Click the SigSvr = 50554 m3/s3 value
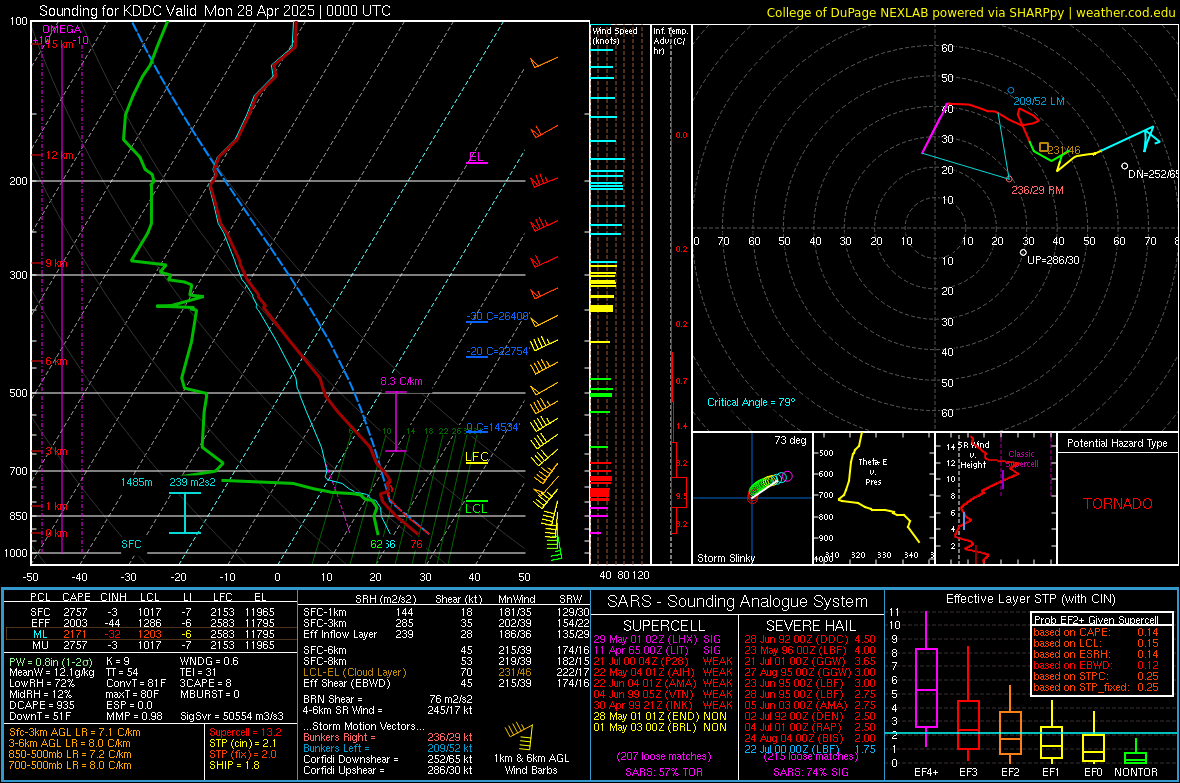 232,716
